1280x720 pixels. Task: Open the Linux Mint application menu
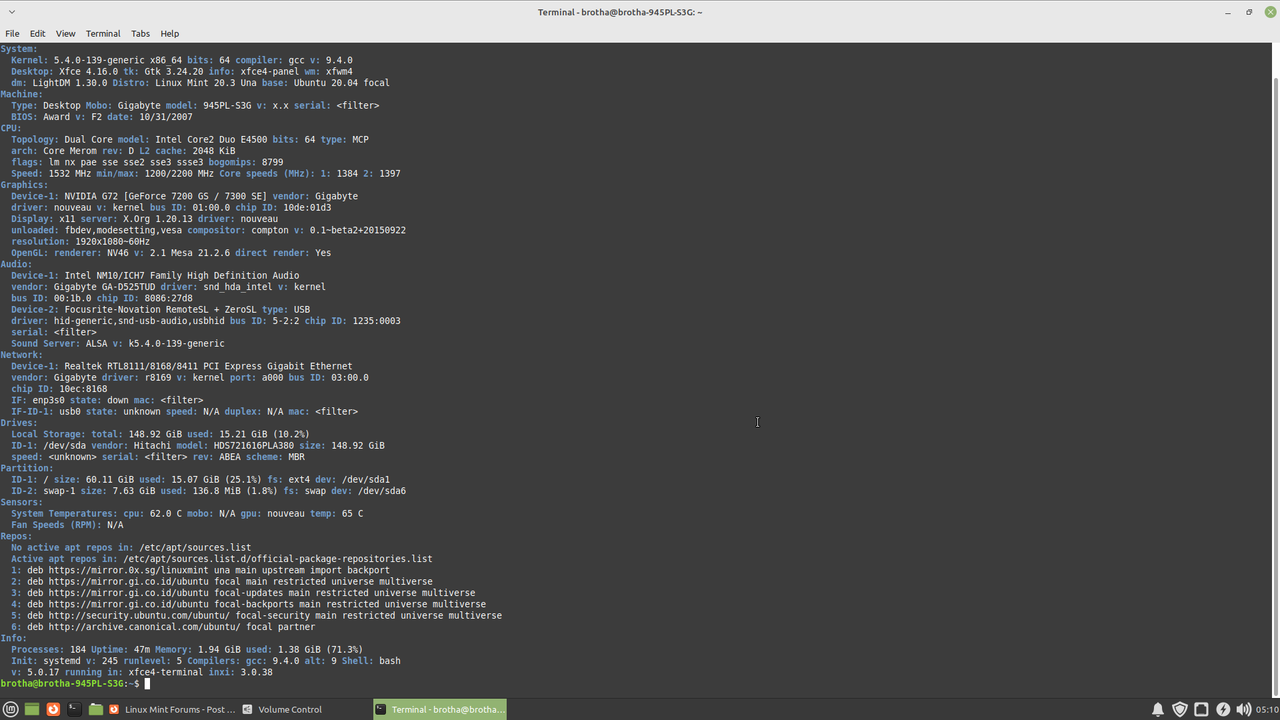(10, 709)
